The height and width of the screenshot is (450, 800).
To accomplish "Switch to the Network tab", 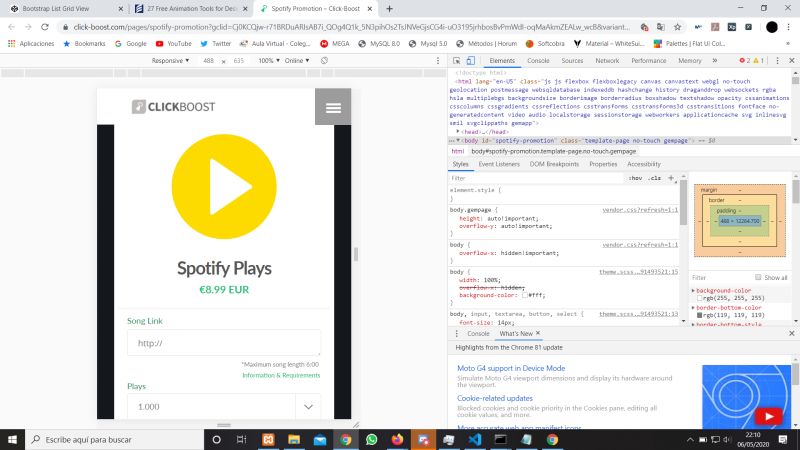I will [607, 61].
